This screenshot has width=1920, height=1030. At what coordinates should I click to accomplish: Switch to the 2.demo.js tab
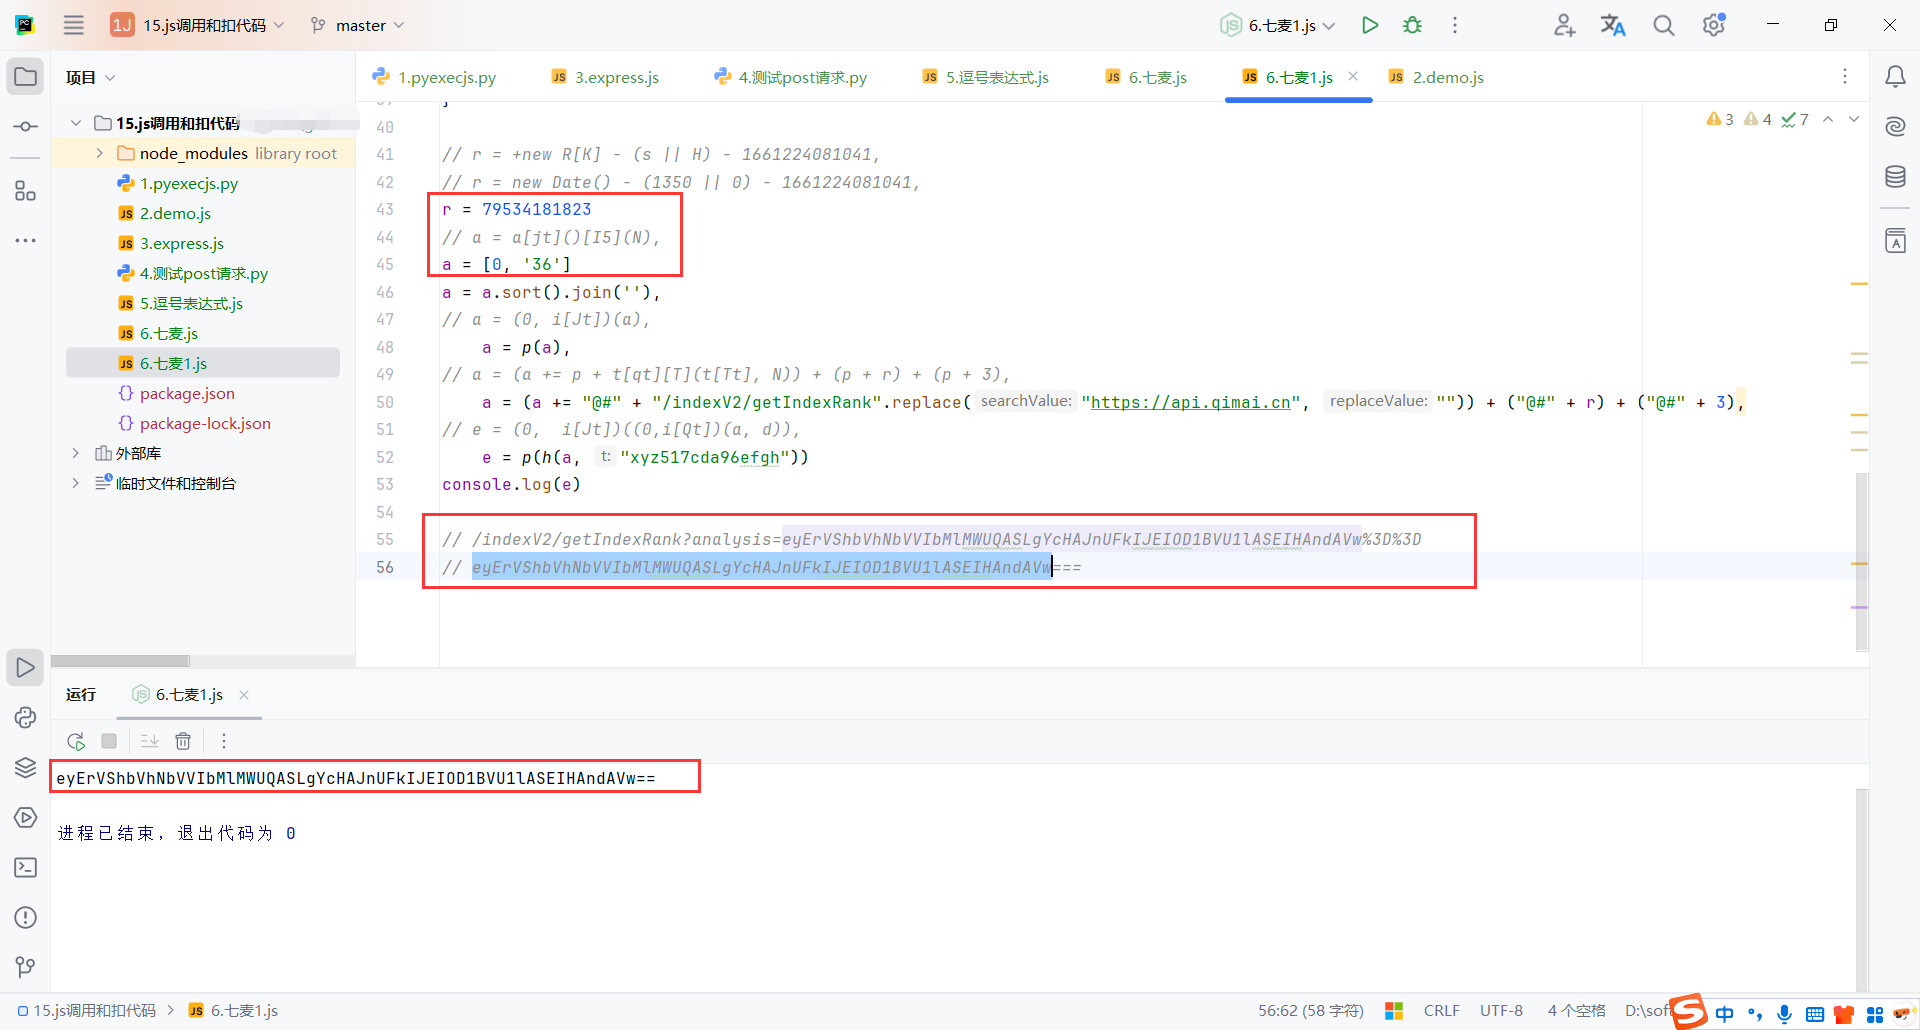point(1436,77)
